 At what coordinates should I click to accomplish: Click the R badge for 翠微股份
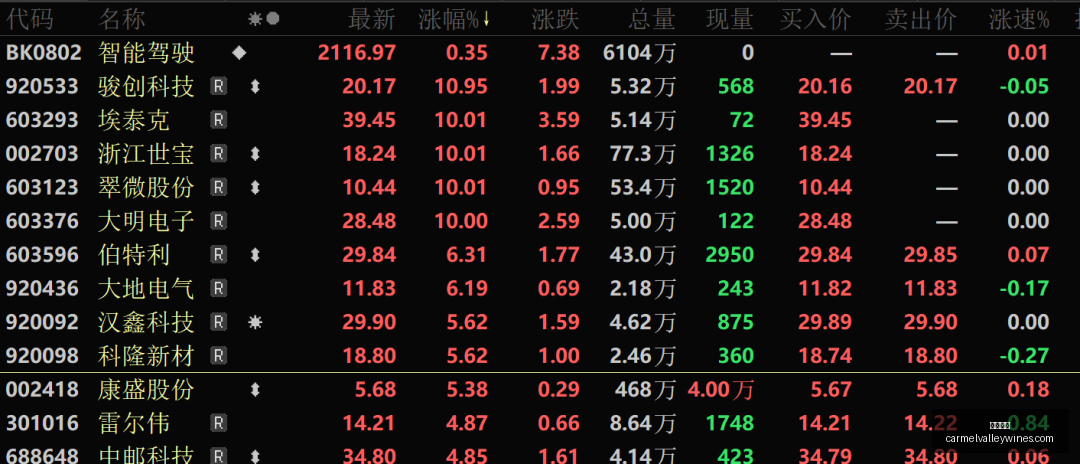218,187
